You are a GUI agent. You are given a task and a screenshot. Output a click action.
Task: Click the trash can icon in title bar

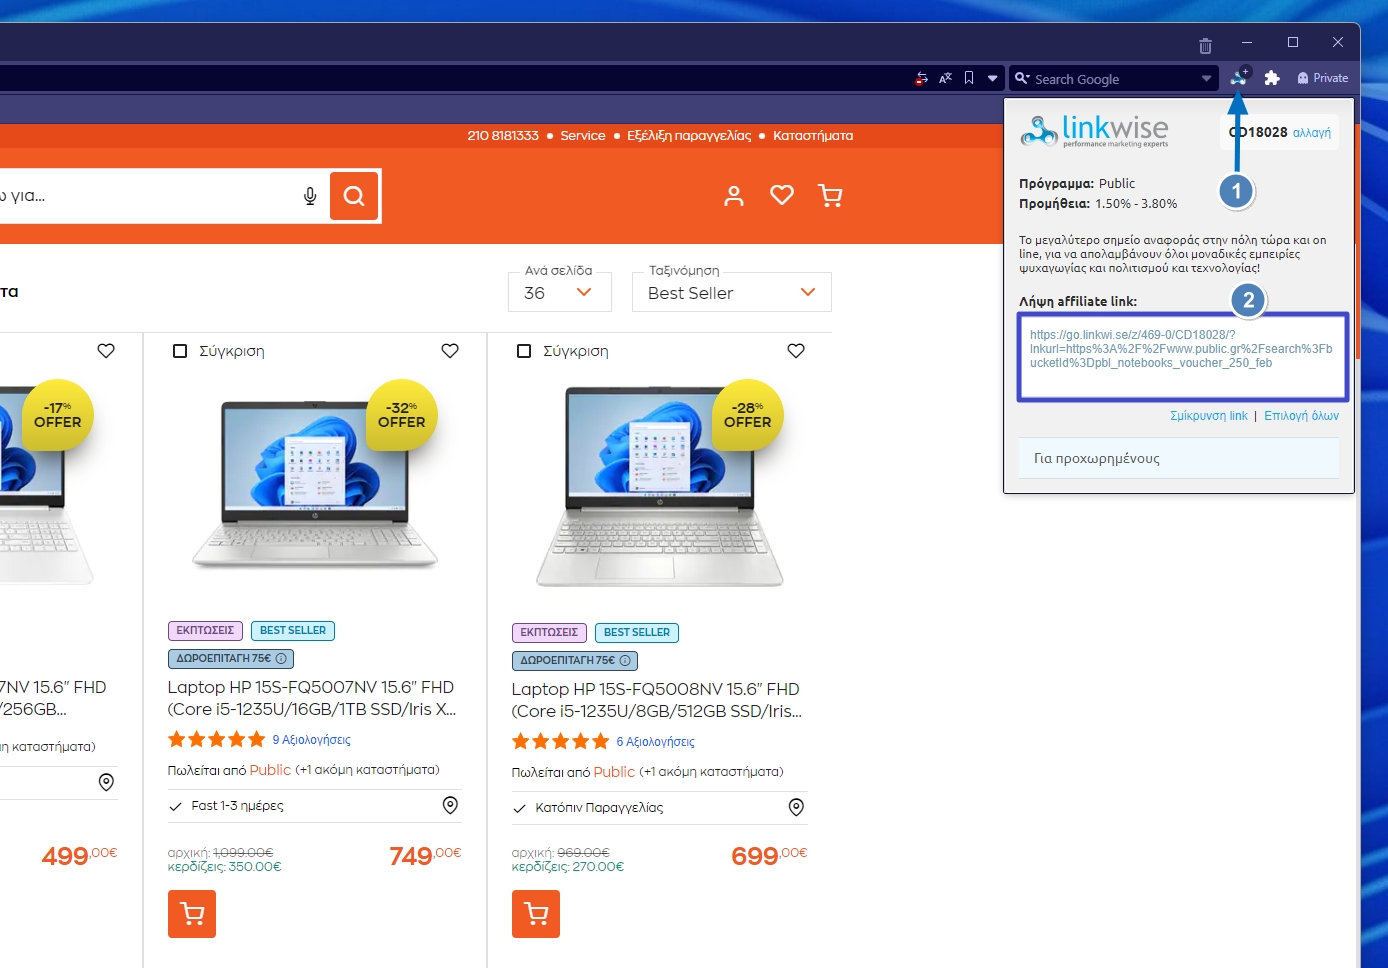pyautogui.click(x=1205, y=46)
